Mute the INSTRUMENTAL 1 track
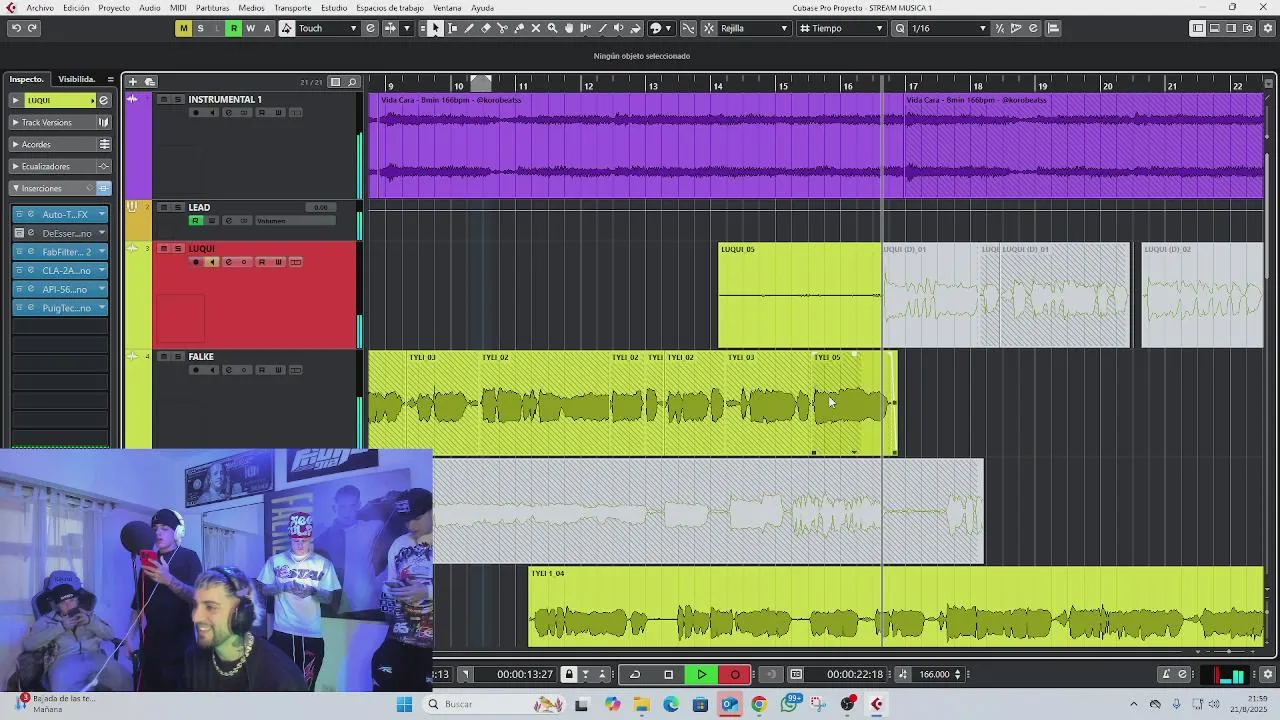Image resolution: width=1280 pixels, height=720 pixels. pyautogui.click(x=164, y=99)
